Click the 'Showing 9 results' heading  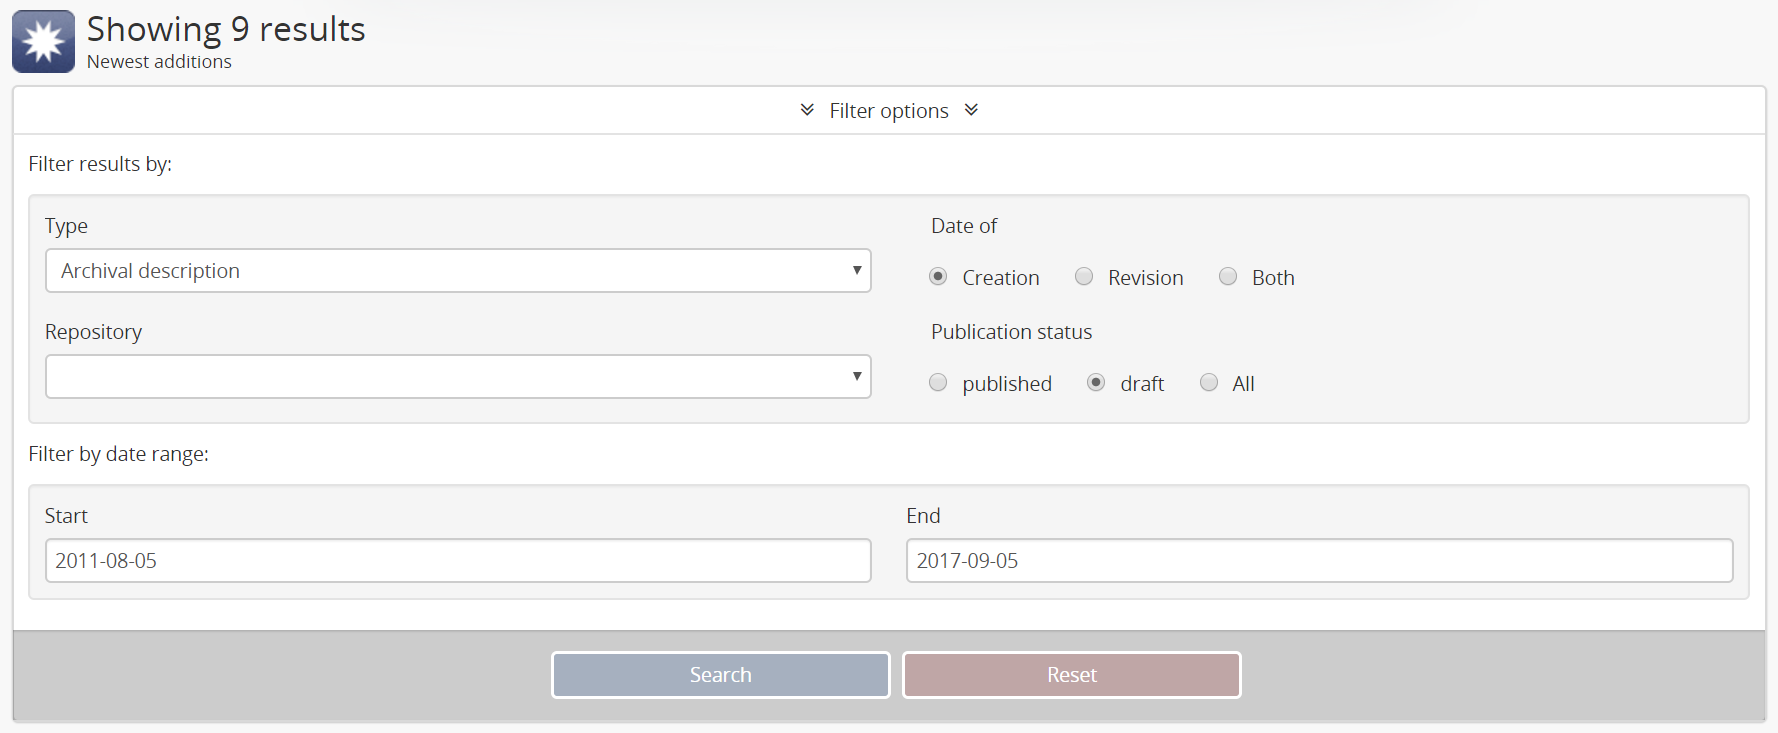click(226, 30)
